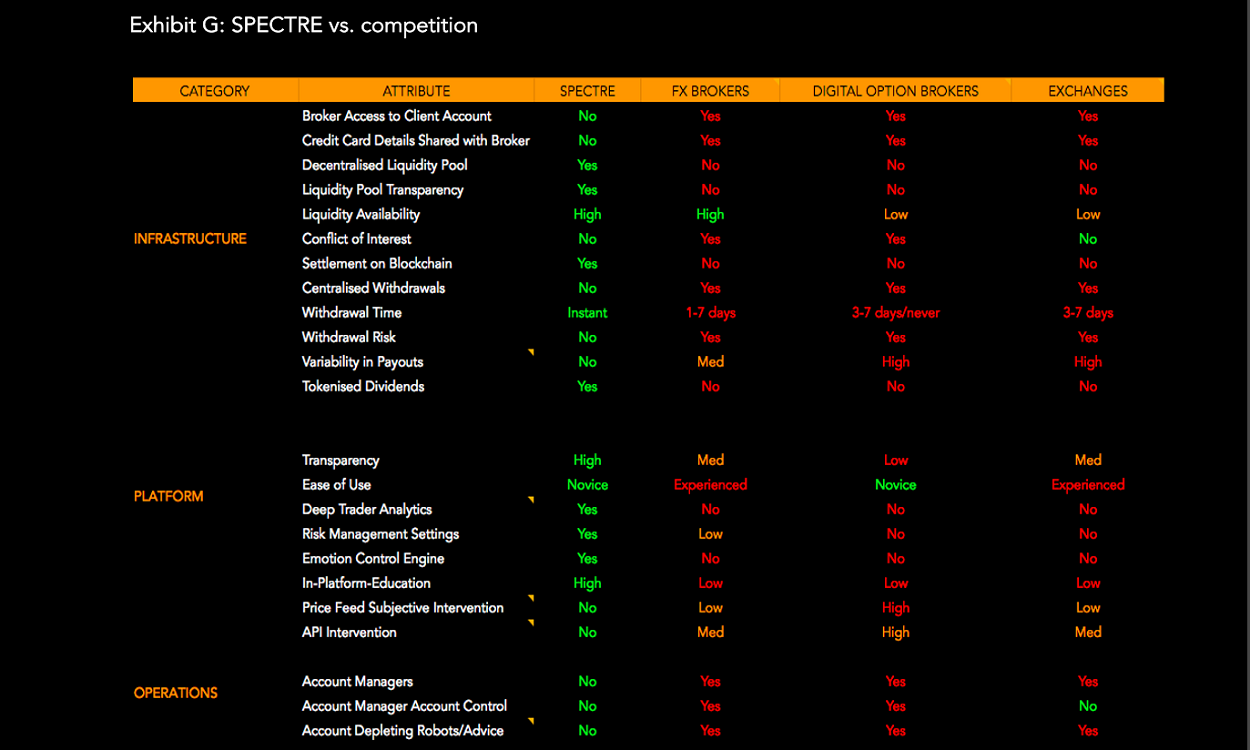Click the EXCHANGES column header
The width and height of the screenshot is (1250, 750).
tap(1088, 91)
